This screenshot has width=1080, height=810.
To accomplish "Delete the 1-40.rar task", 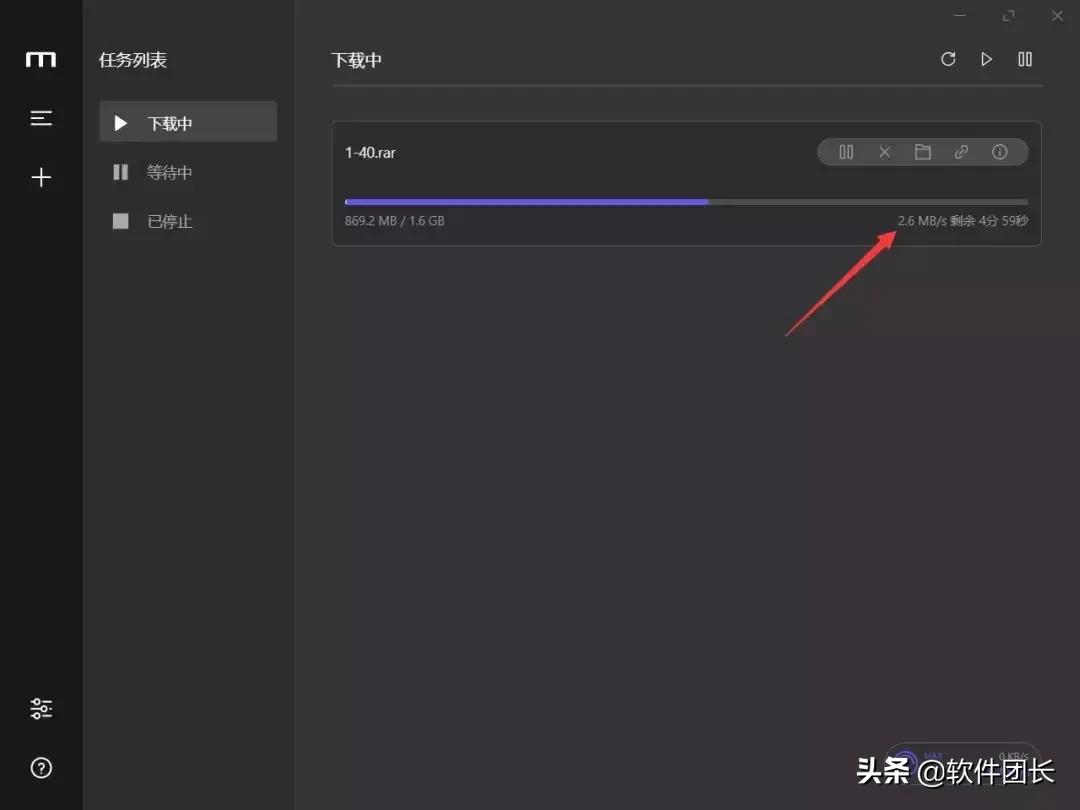I will click(x=885, y=152).
